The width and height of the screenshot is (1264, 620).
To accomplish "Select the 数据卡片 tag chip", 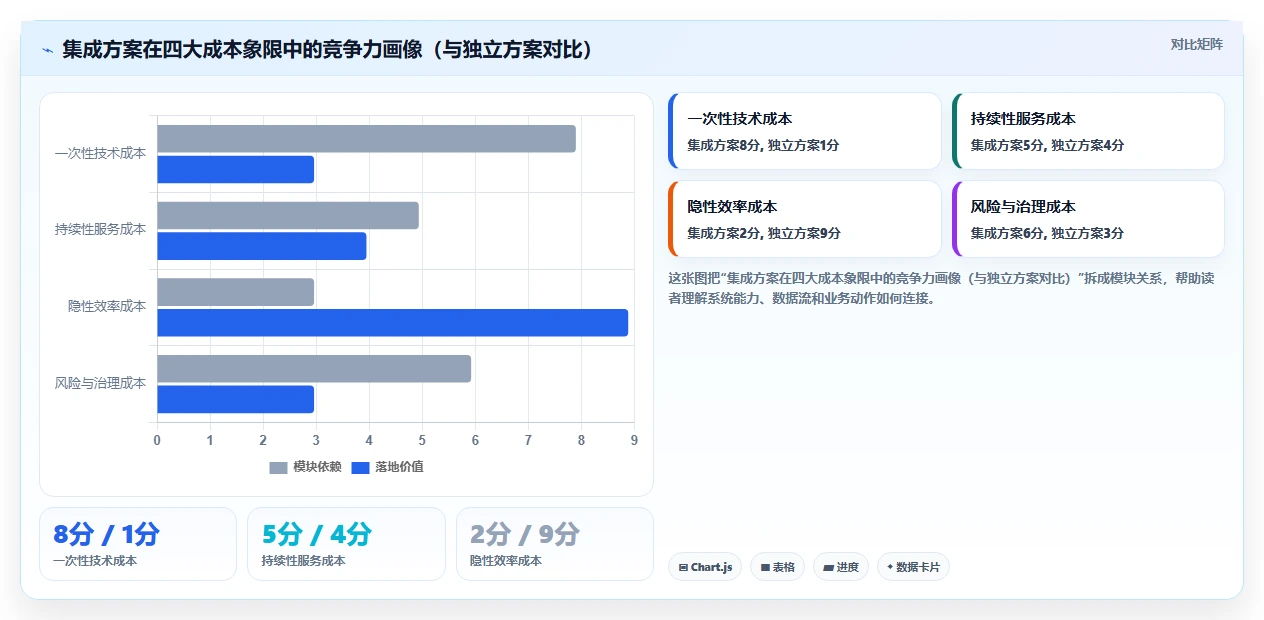I will (x=913, y=567).
